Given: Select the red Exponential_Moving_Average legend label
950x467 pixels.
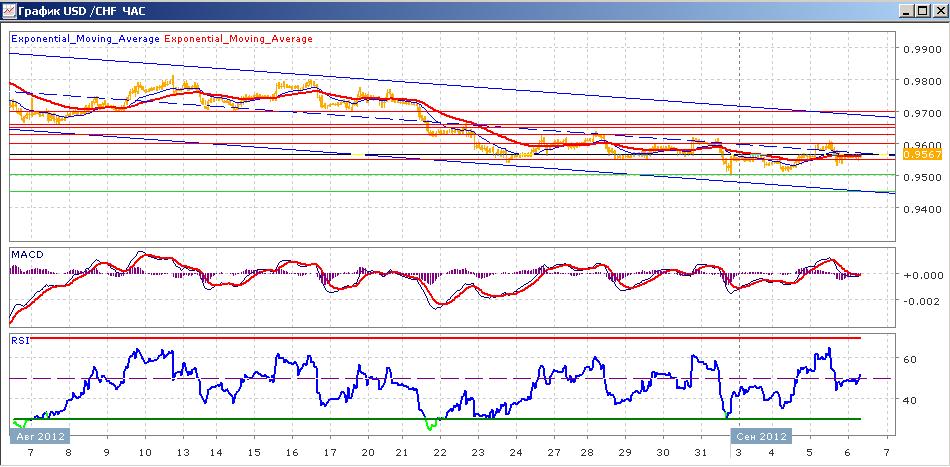Looking at the screenshot, I should [239, 39].
